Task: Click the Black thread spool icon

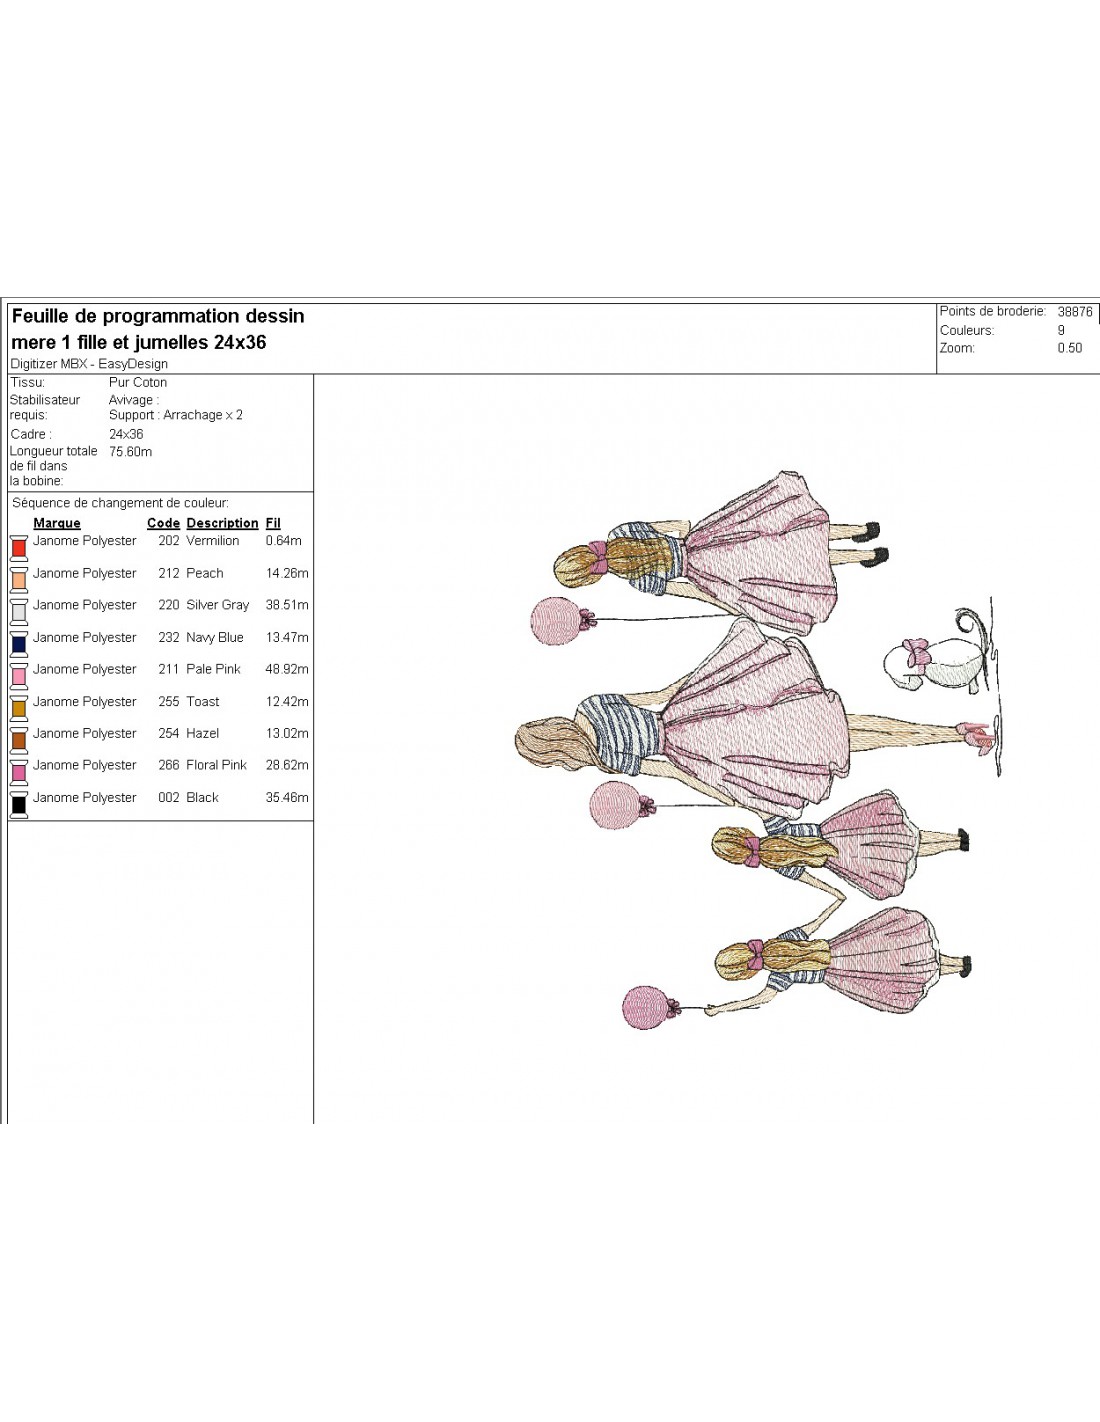Action: (18, 803)
